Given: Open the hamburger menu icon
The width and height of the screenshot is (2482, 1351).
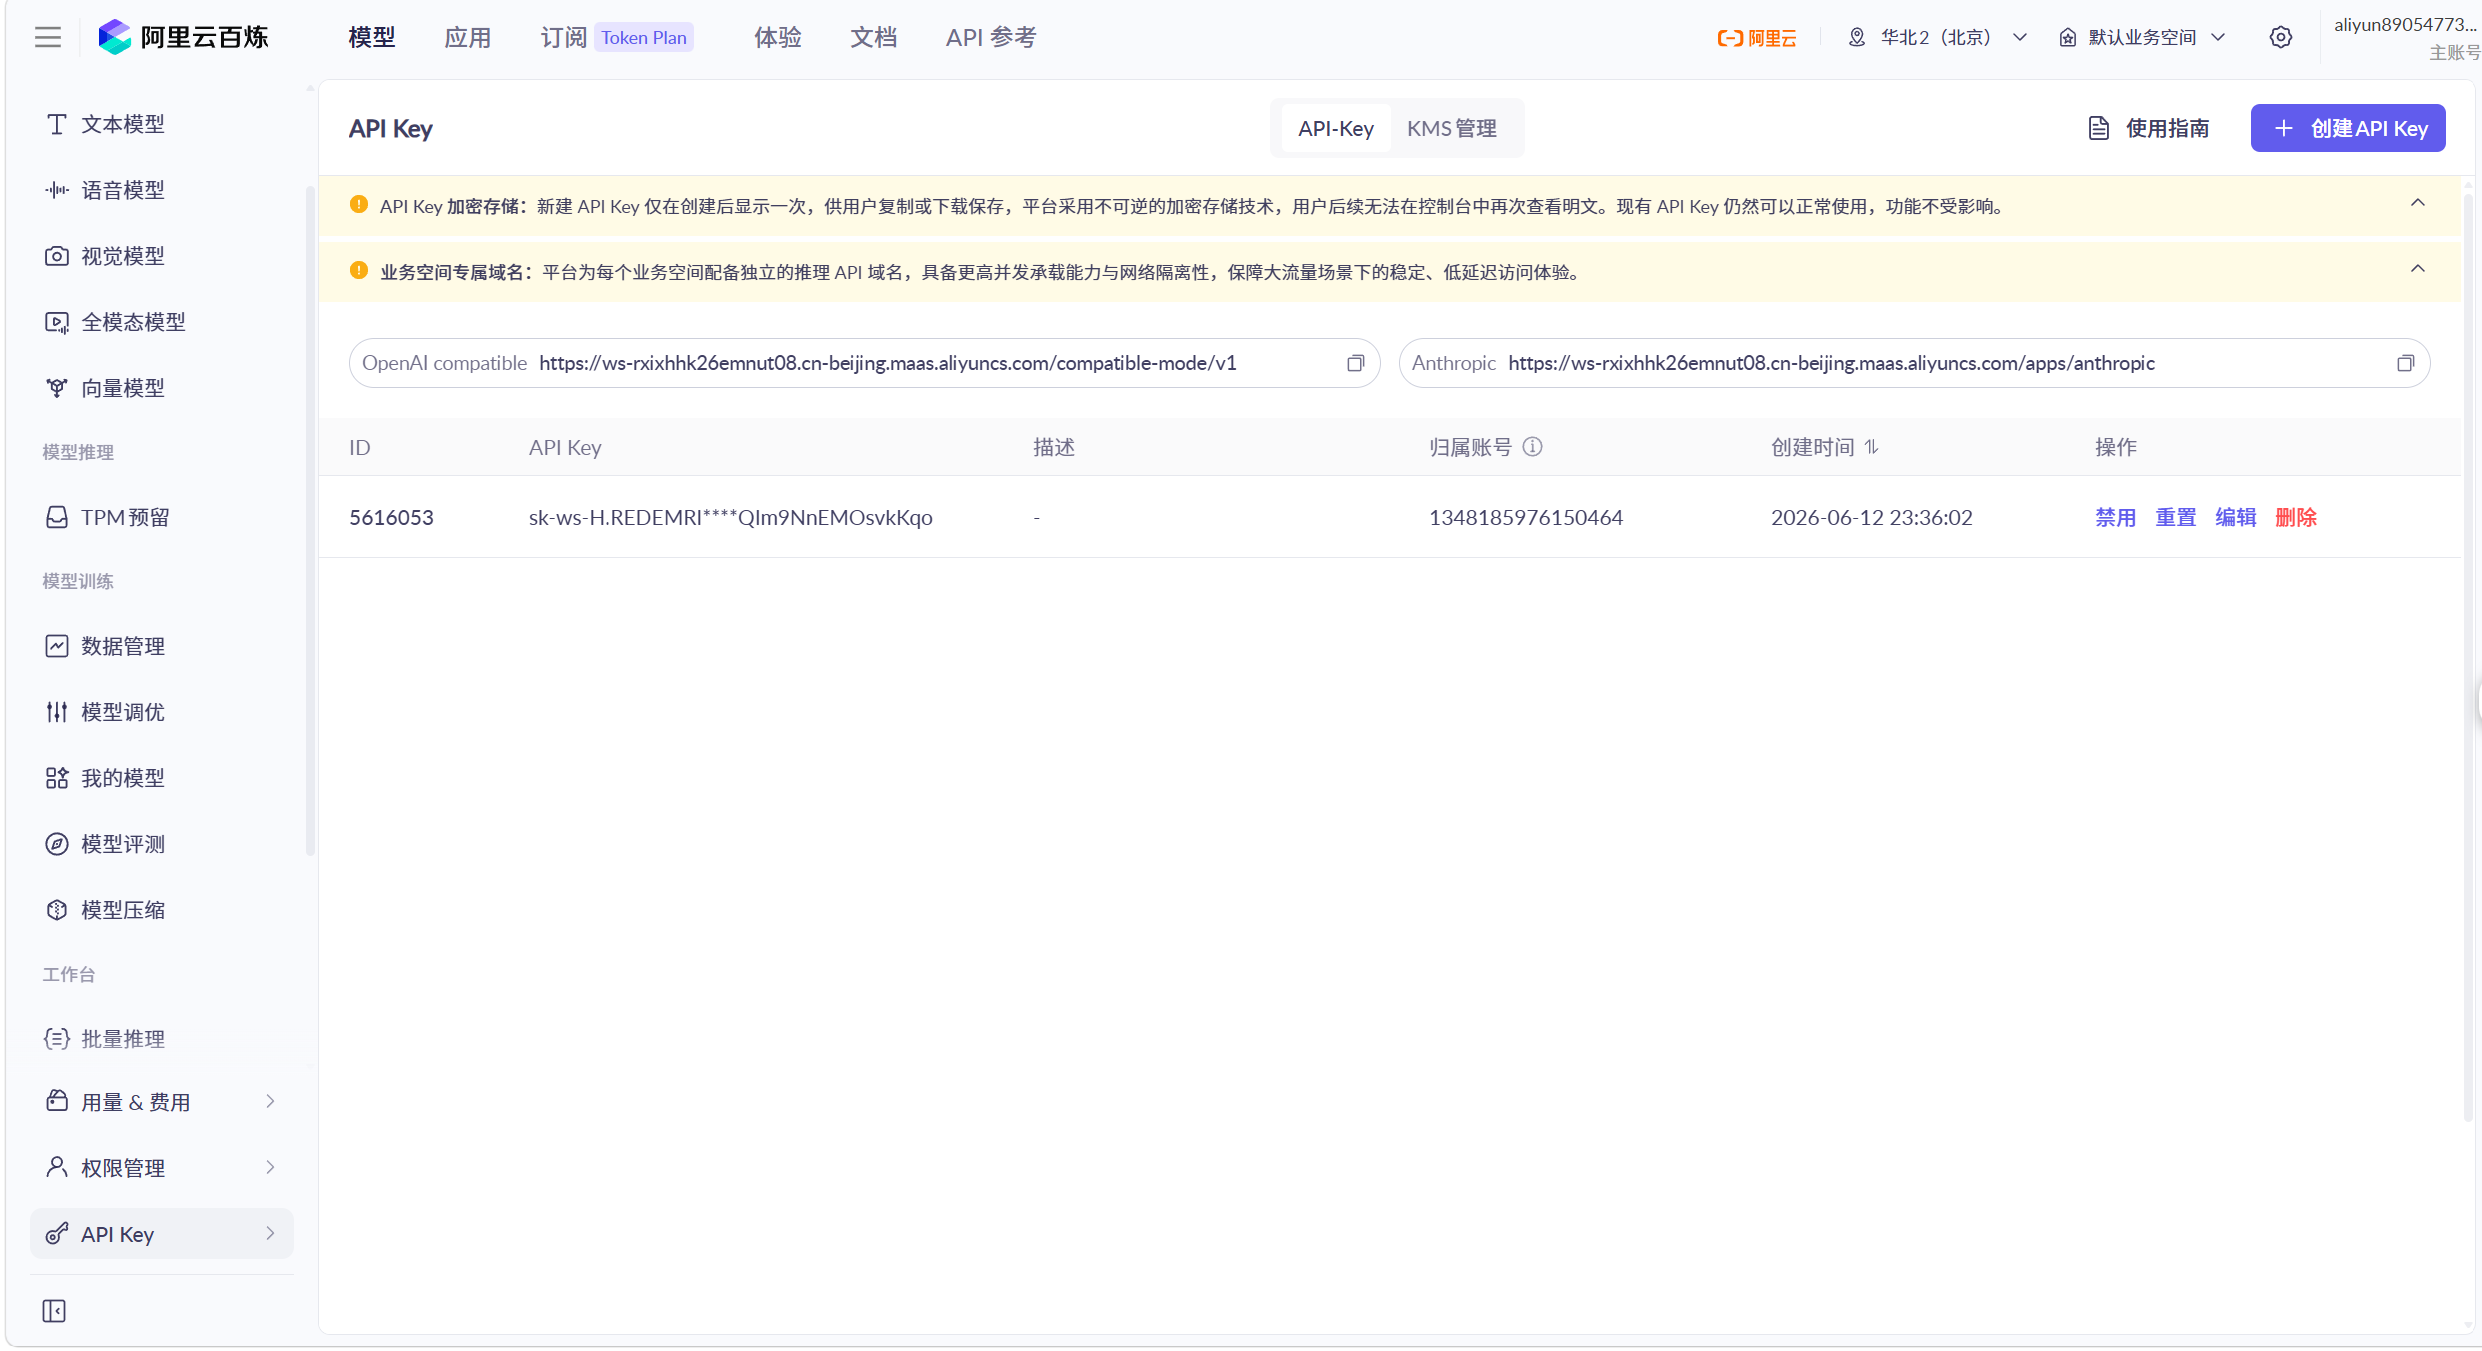Looking at the screenshot, I should (48, 37).
